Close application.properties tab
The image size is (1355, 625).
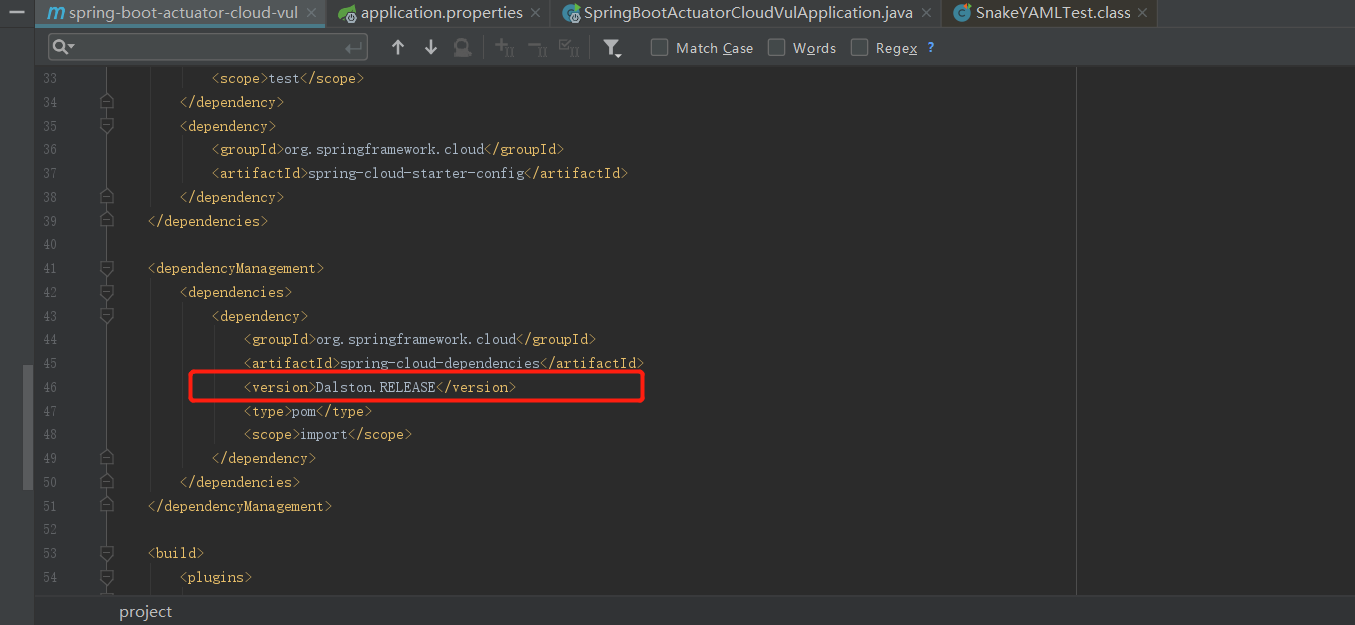click(536, 14)
